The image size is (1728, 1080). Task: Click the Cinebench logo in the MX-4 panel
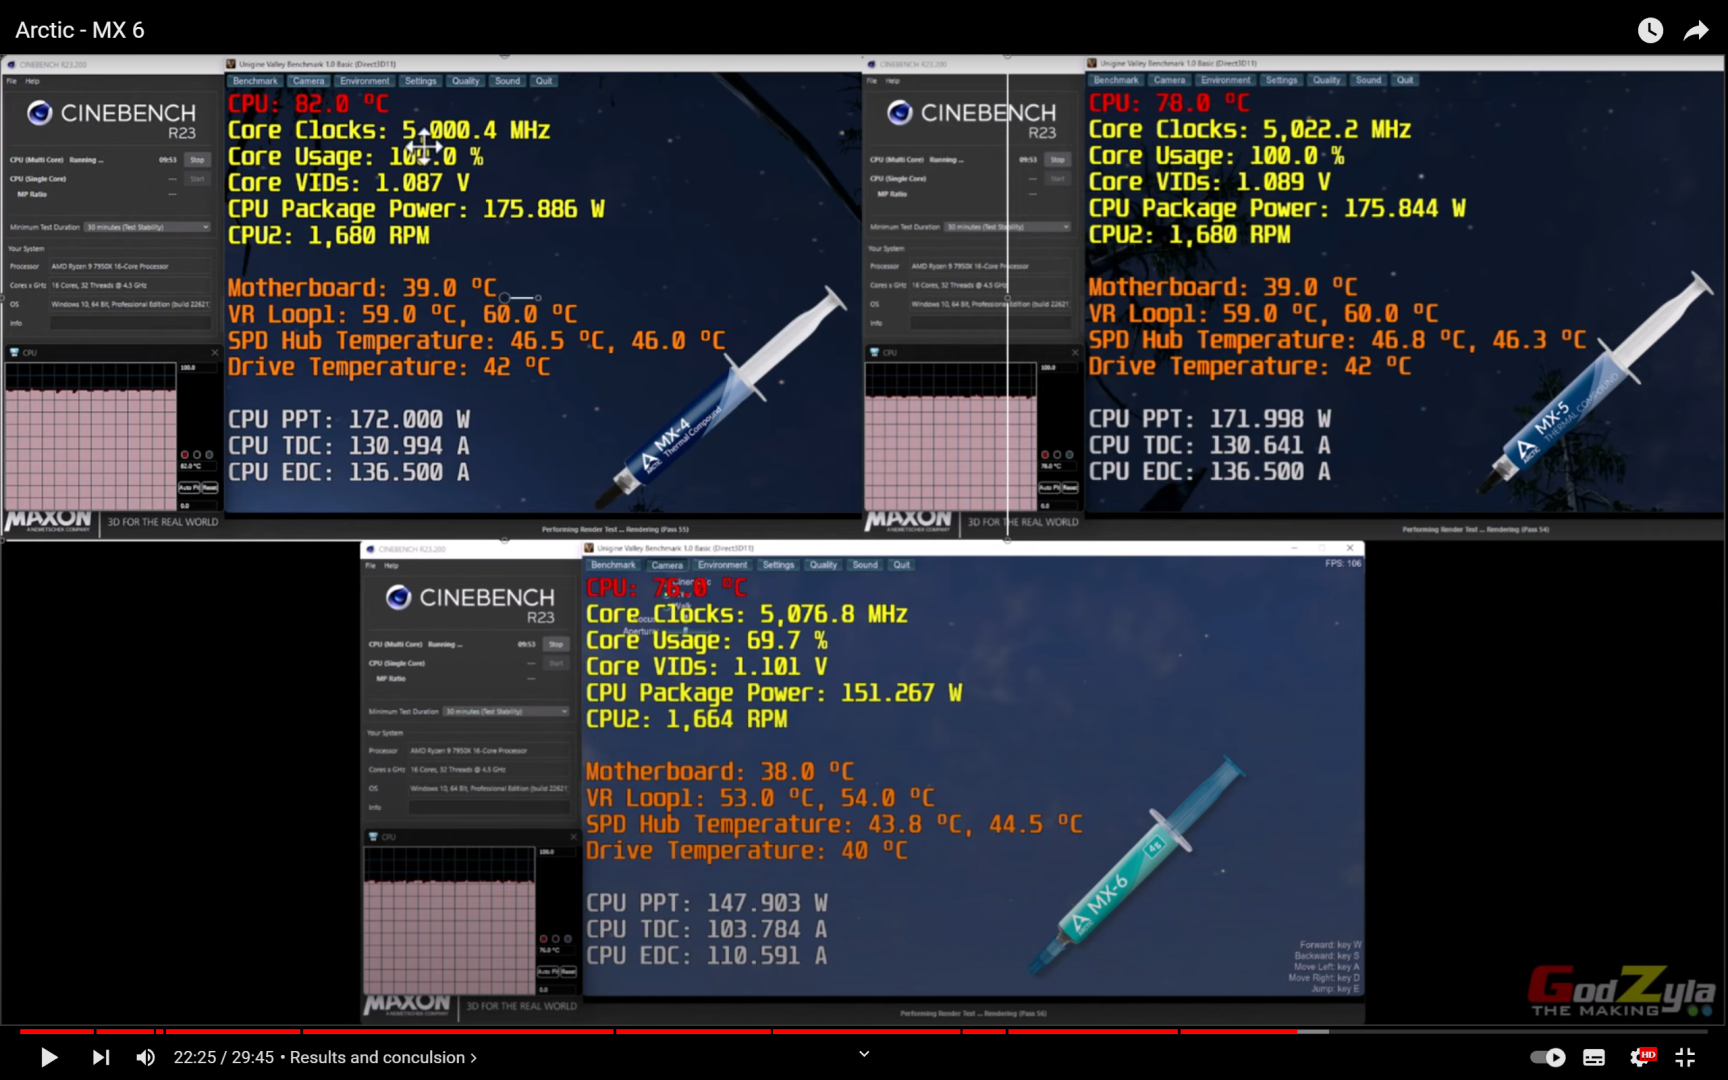point(40,113)
